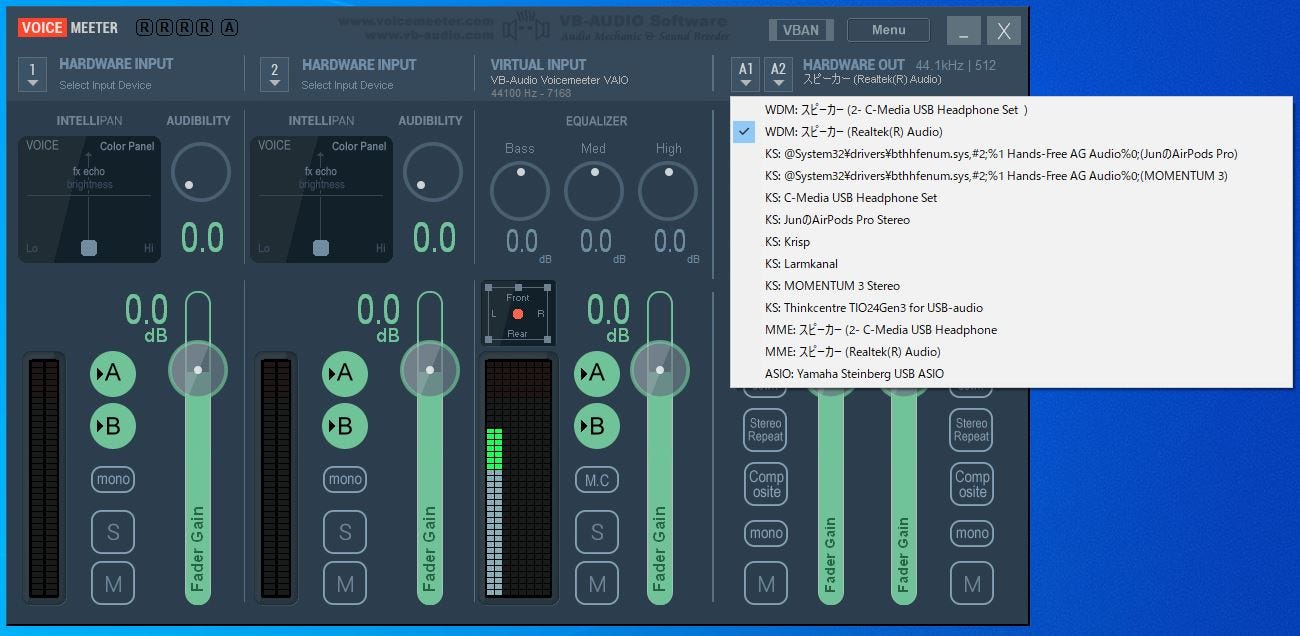This screenshot has height=636, width=1300.
Task: Select MME C-Media USB Headphone speaker
Action: pyautogui.click(x=1011, y=330)
